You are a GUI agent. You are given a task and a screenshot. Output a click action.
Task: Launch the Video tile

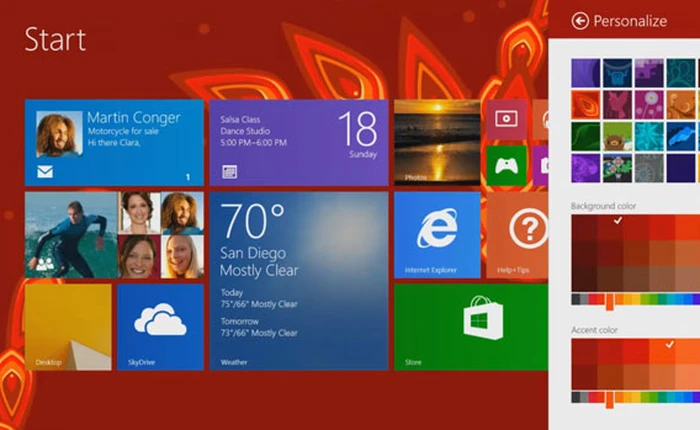pos(506,119)
